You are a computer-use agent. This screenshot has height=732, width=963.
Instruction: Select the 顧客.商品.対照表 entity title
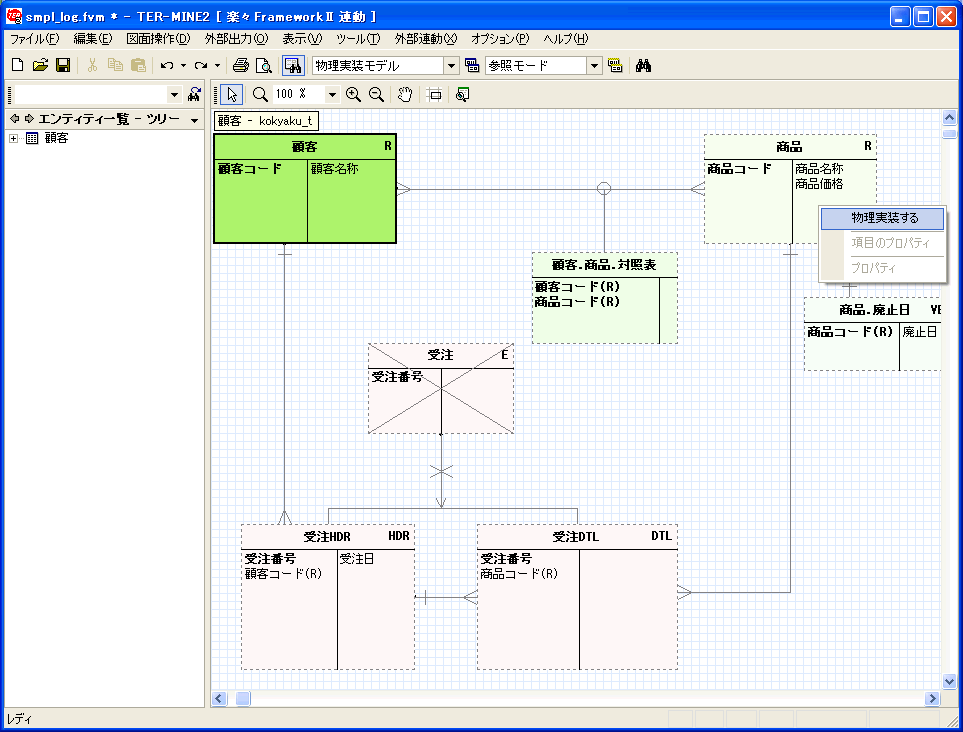(x=604, y=265)
